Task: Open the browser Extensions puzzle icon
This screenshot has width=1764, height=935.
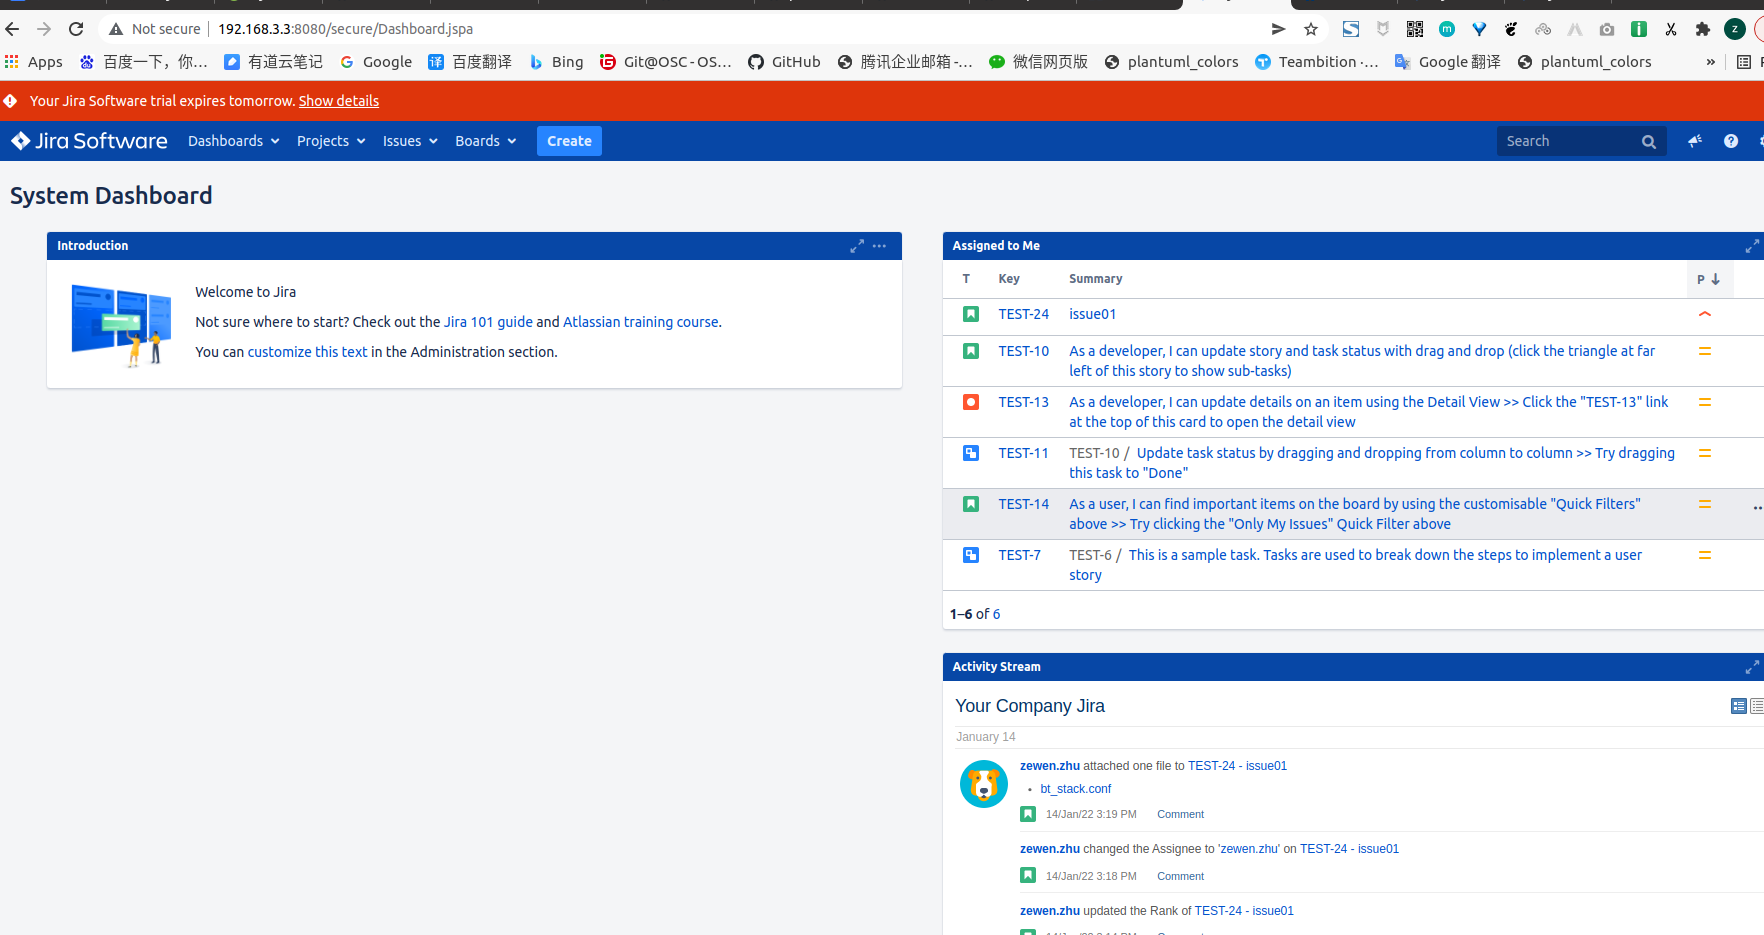Action: pos(1703,29)
